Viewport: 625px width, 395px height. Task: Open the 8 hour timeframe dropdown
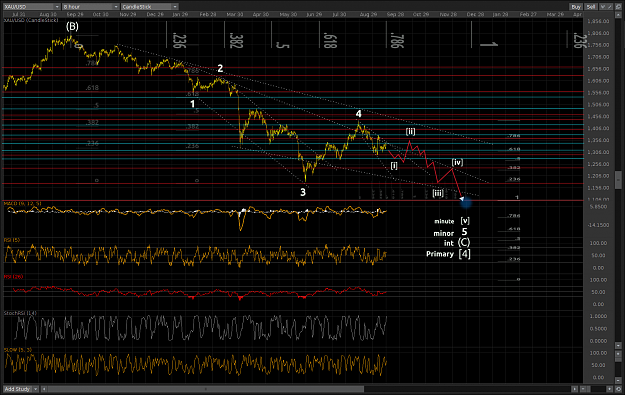tap(90, 6)
